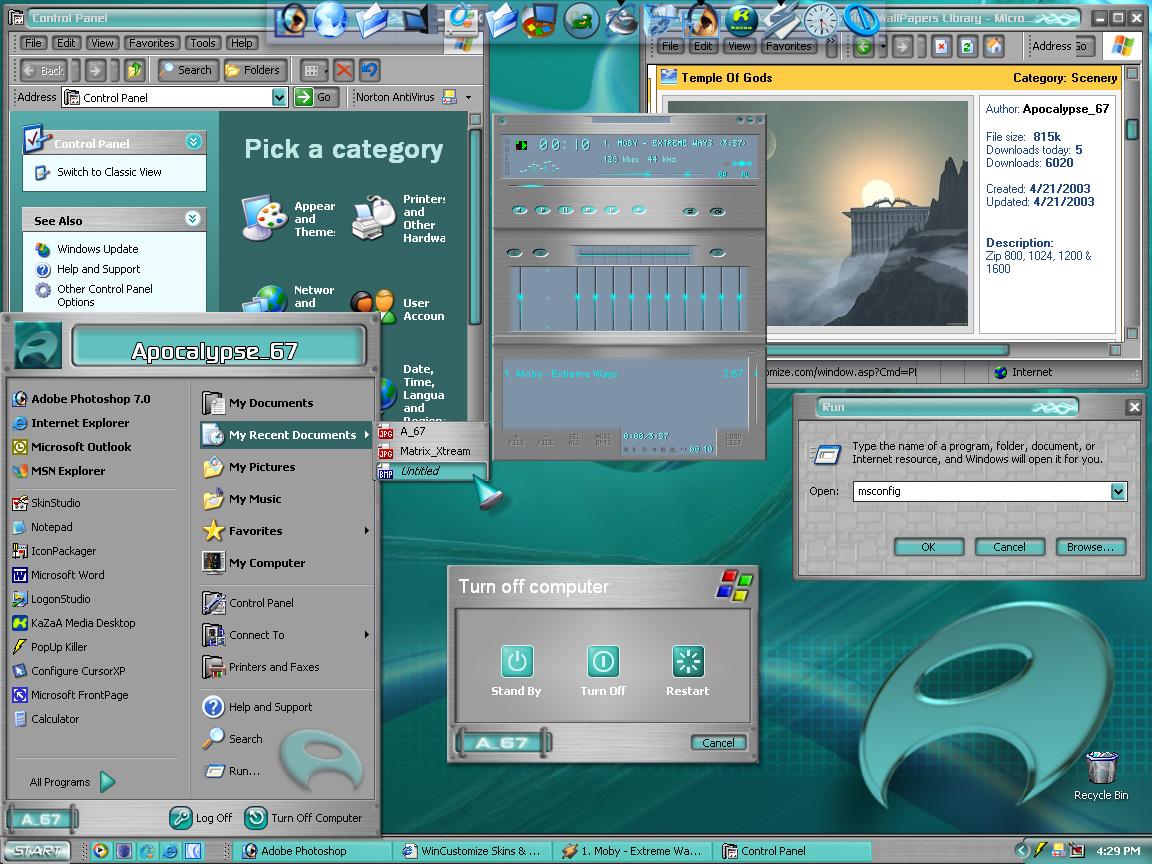This screenshot has height=864, width=1152.
Task: Open the Run dialog Open field dropdown
Action: 1118,492
